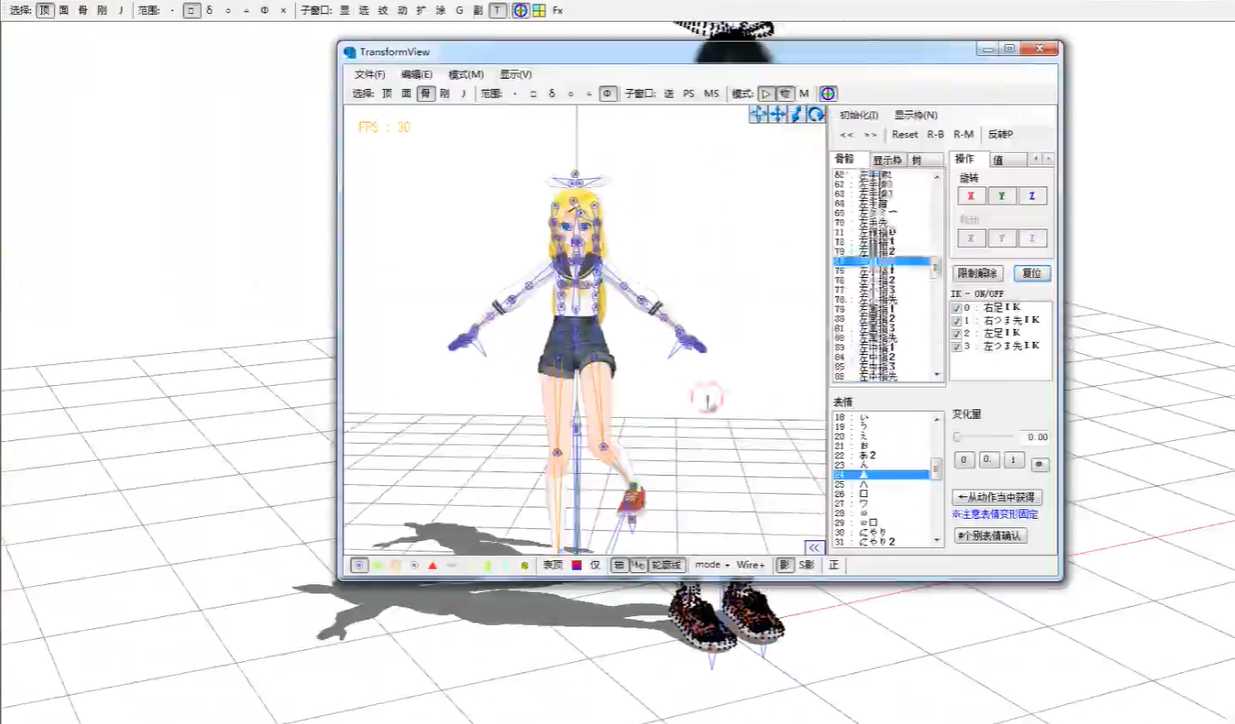The image size is (1235, 724).
Task: Open the 显示(V) menu in TransformView
Action: click(x=516, y=75)
